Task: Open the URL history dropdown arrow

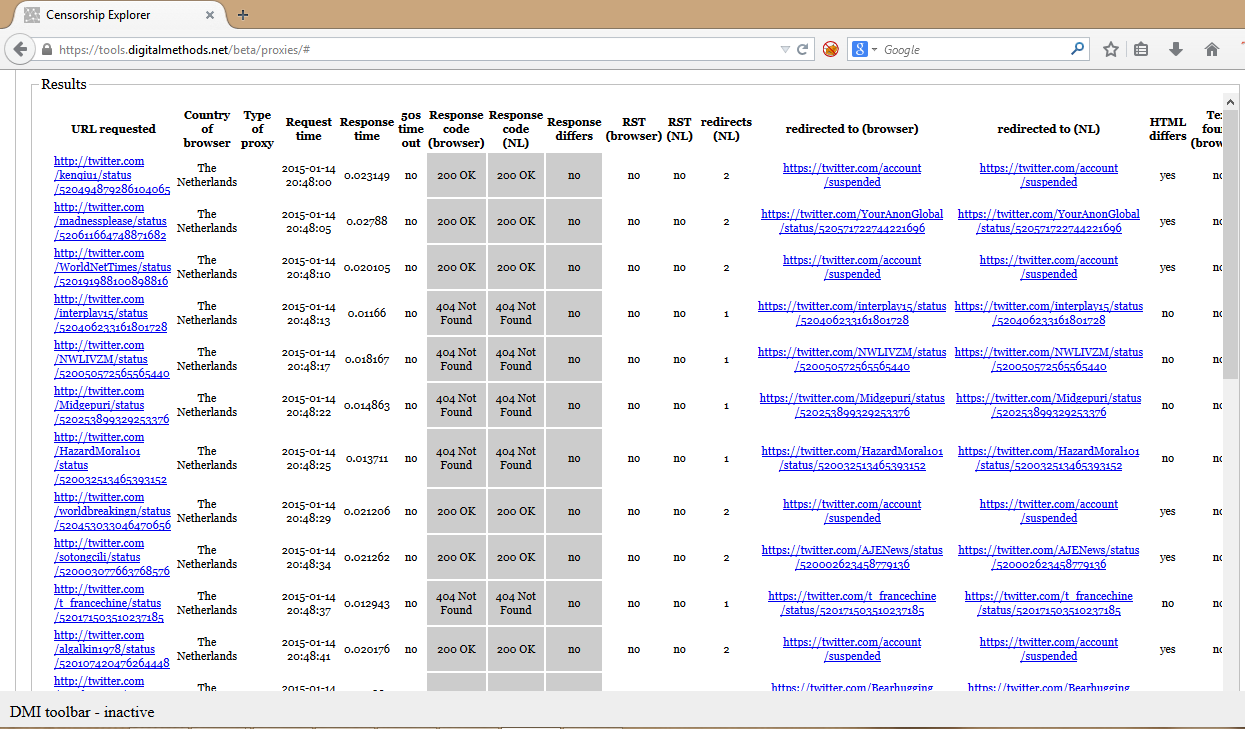Action: tap(785, 49)
